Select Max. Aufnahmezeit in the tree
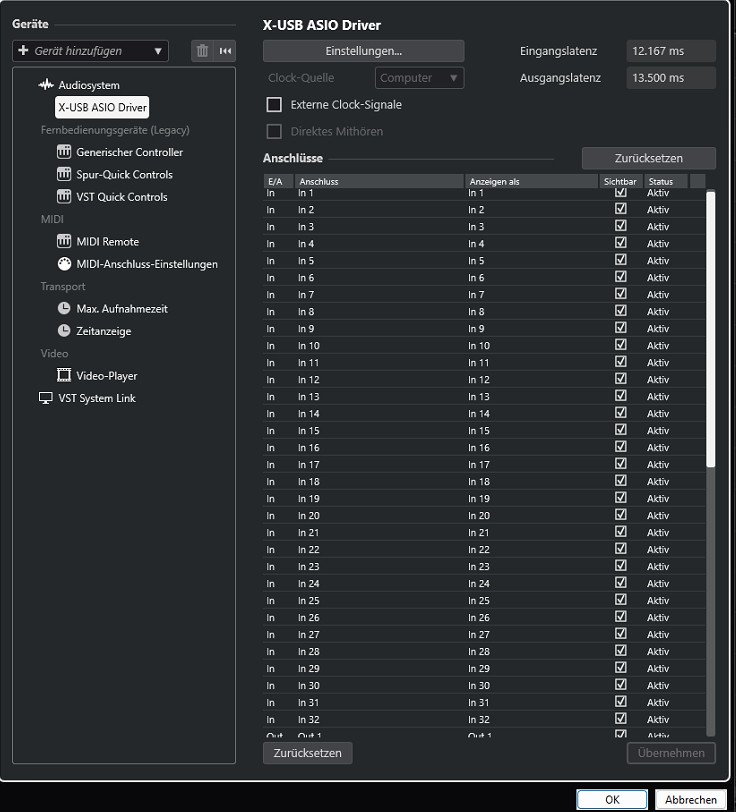Image resolution: width=736 pixels, height=812 pixels. click(x=122, y=309)
